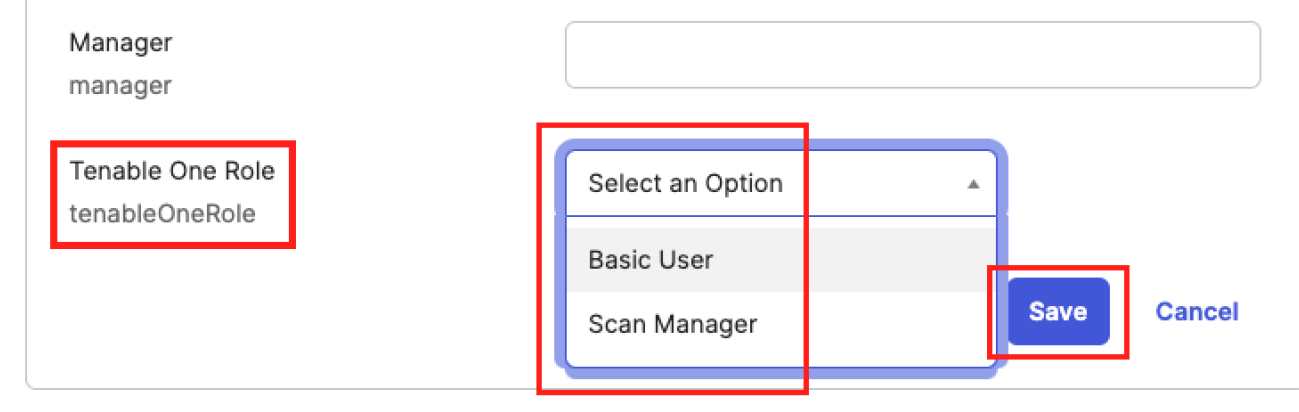1299x412 pixels.
Task: Pick Scan Manager as Tenable One Role
Action: click(672, 324)
